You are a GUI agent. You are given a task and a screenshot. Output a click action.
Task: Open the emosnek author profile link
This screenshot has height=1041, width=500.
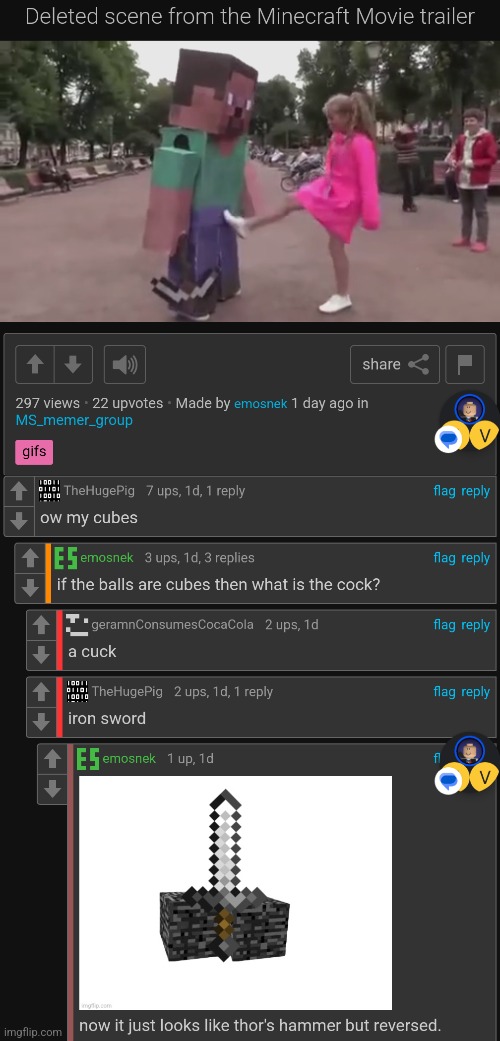click(260, 404)
